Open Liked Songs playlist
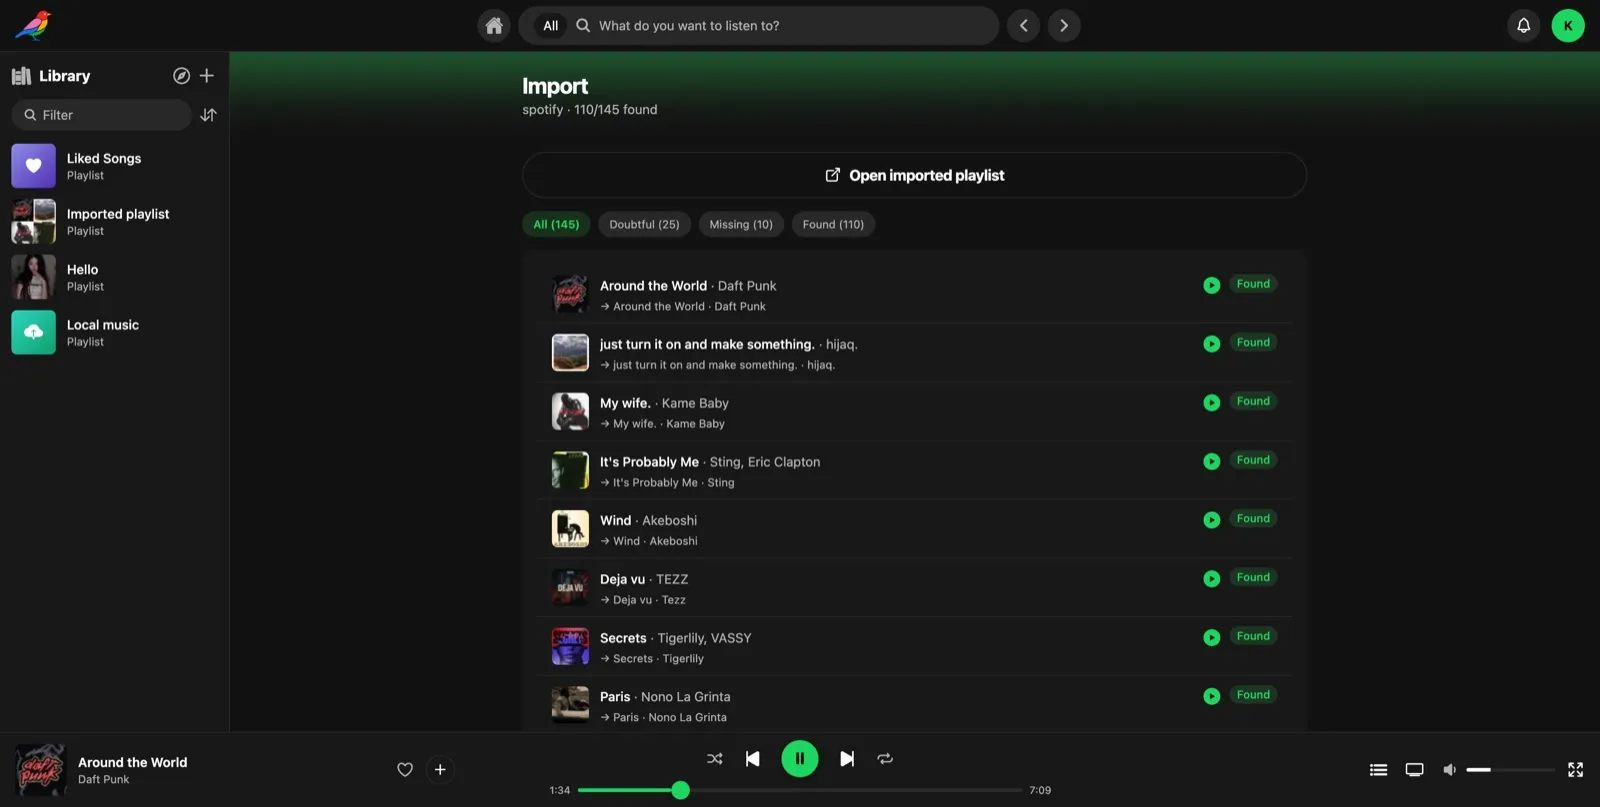Image resolution: width=1600 pixels, height=807 pixels. point(114,166)
